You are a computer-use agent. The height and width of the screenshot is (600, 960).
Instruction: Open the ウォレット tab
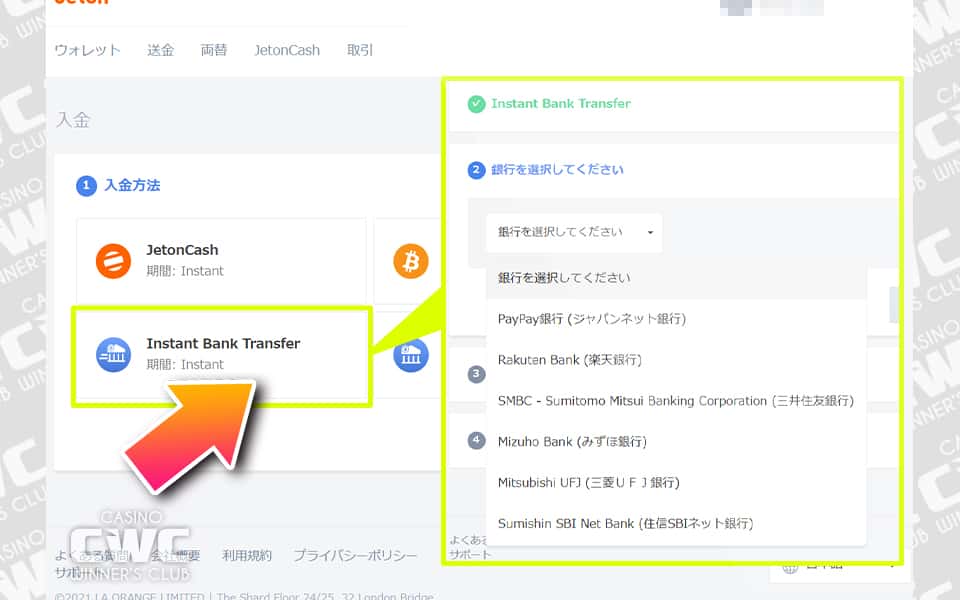tap(88, 50)
